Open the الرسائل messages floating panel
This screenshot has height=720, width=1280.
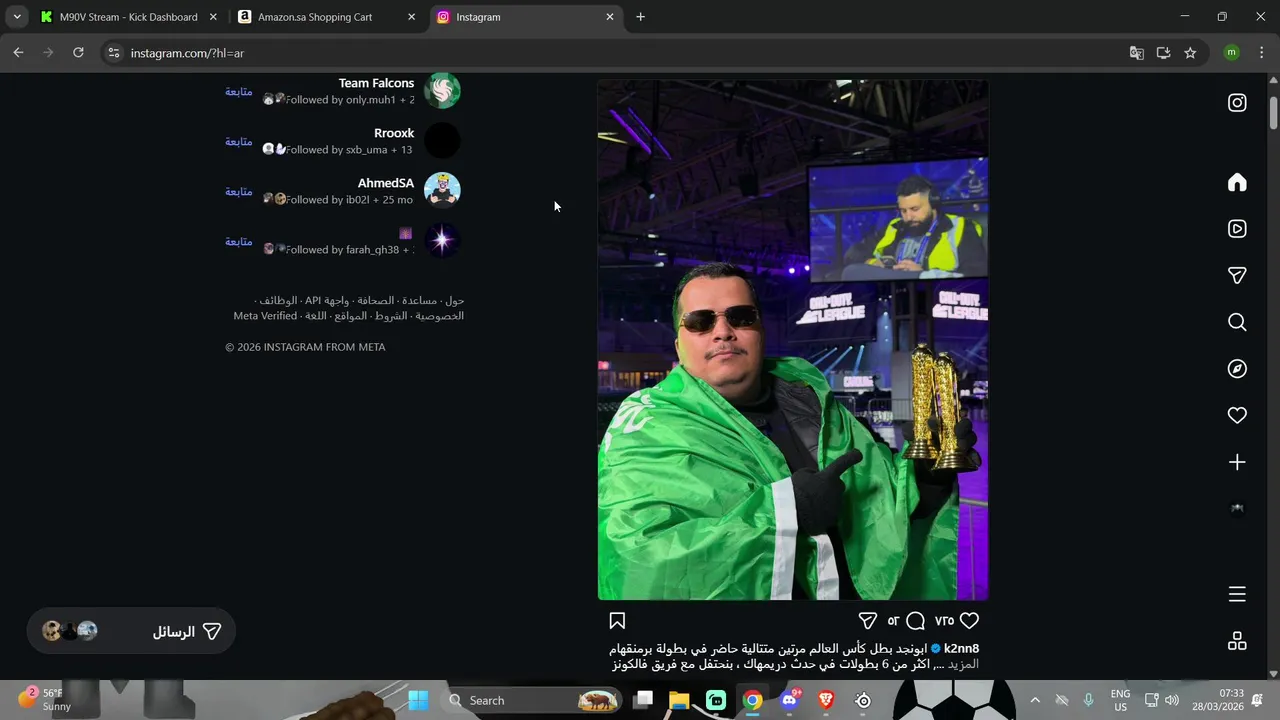click(x=131, y=631)
